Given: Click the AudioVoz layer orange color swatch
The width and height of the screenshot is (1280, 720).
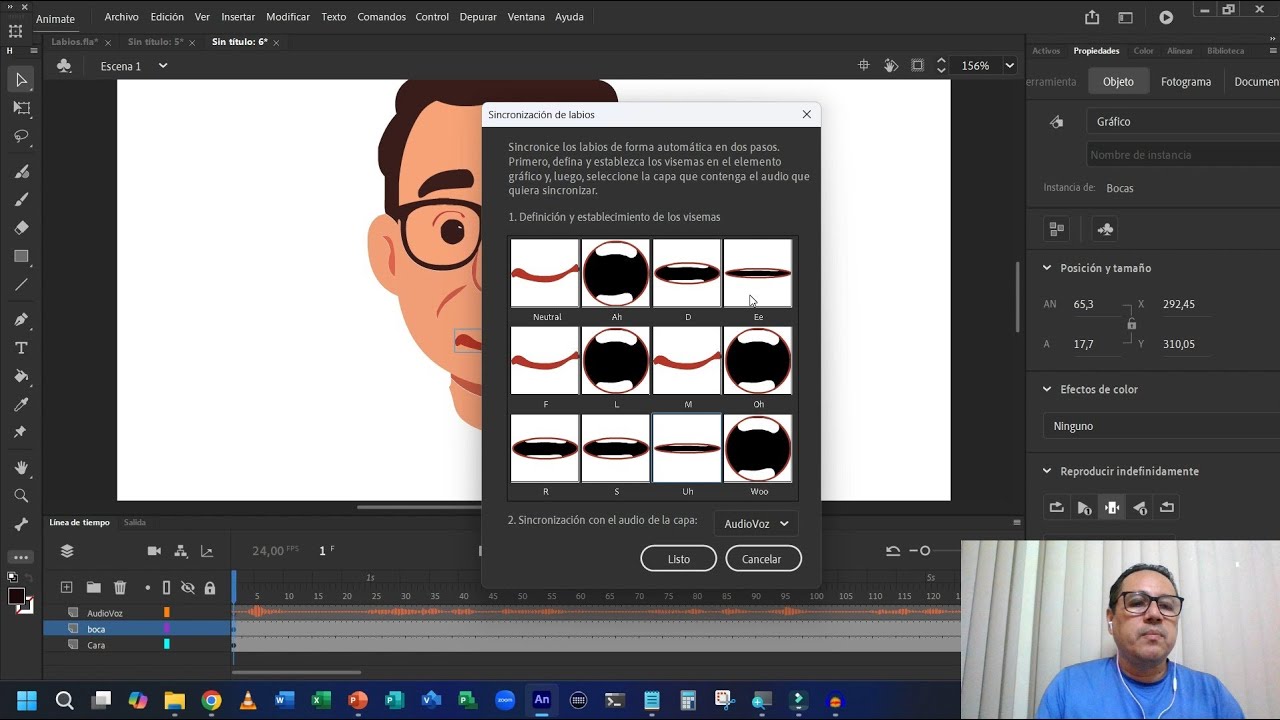Looking at the screenshot, I should pyautogui.click(x=167, y=613).
